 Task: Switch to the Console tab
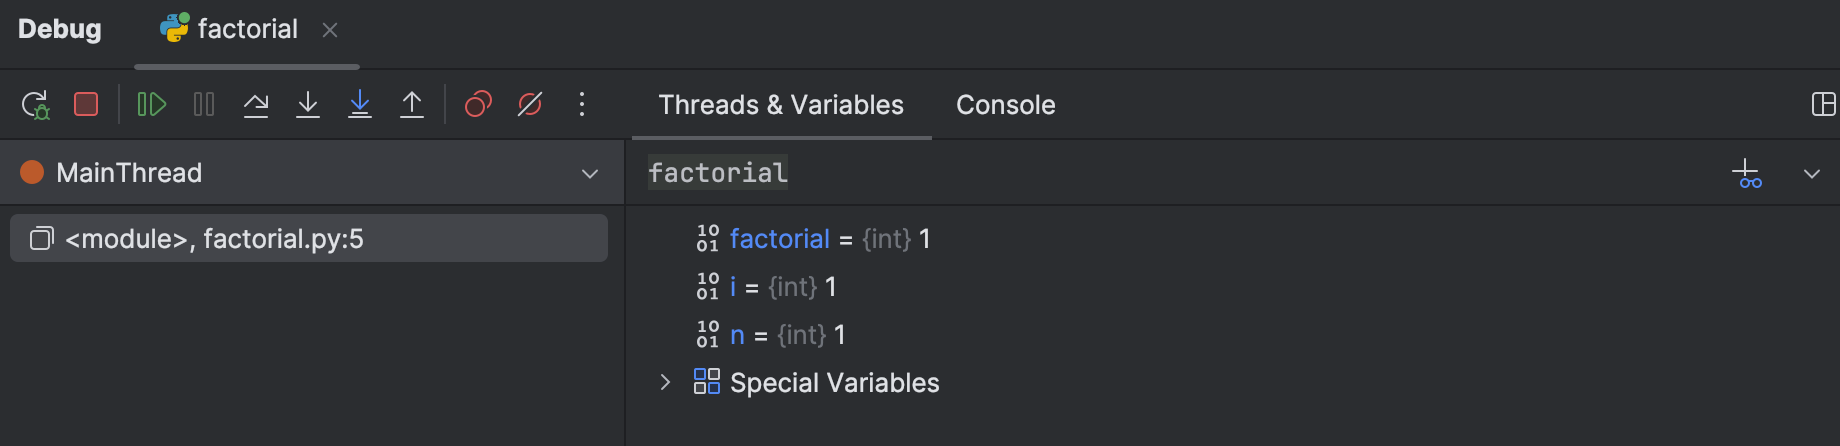point(1005,105)
